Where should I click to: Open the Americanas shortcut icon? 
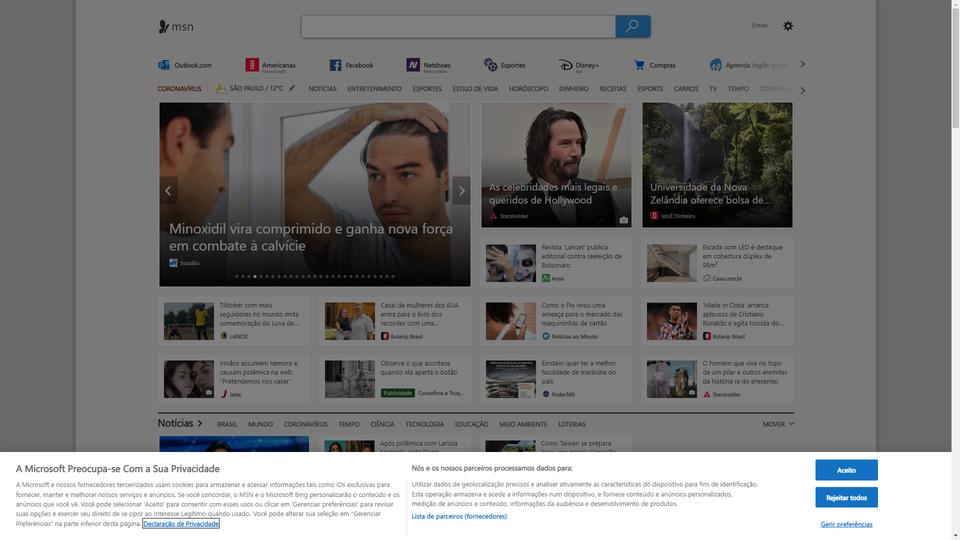252,65
